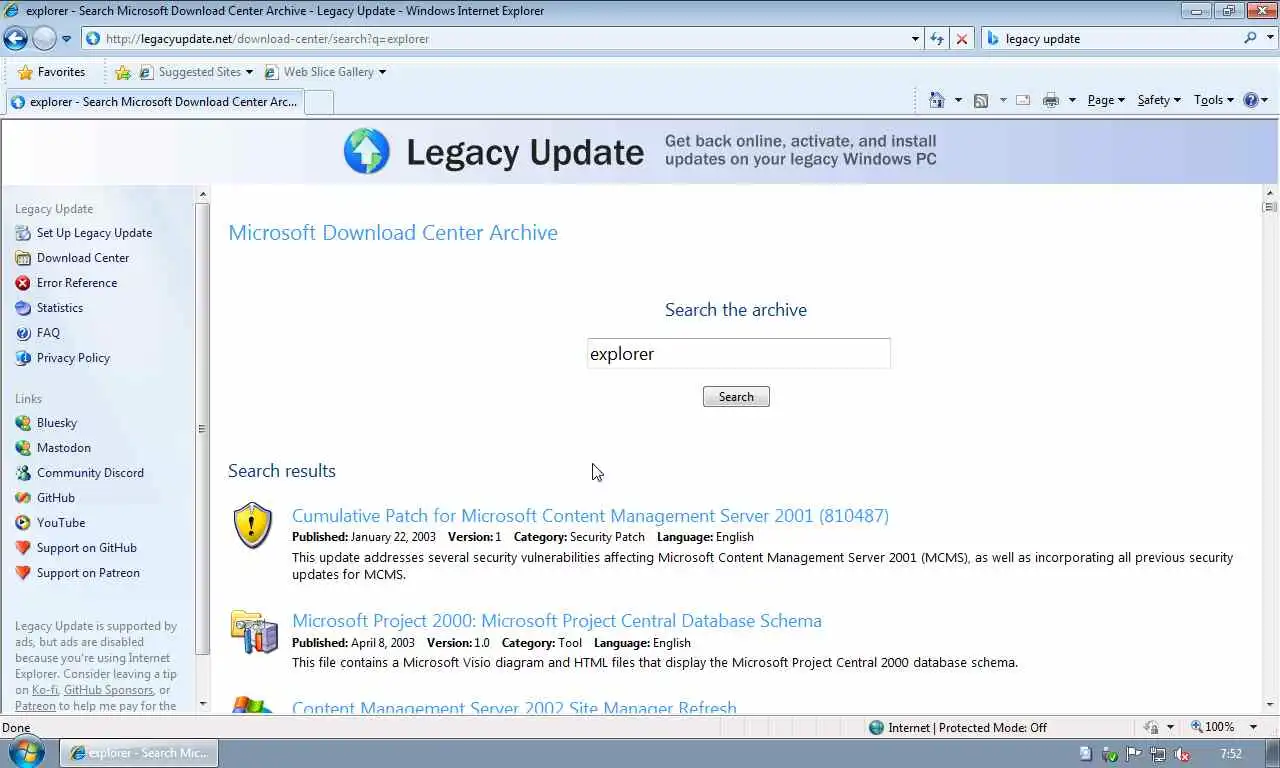Open Support on Patreon link
This screenshot has width=1280, height=768.
tap(88, 573)
